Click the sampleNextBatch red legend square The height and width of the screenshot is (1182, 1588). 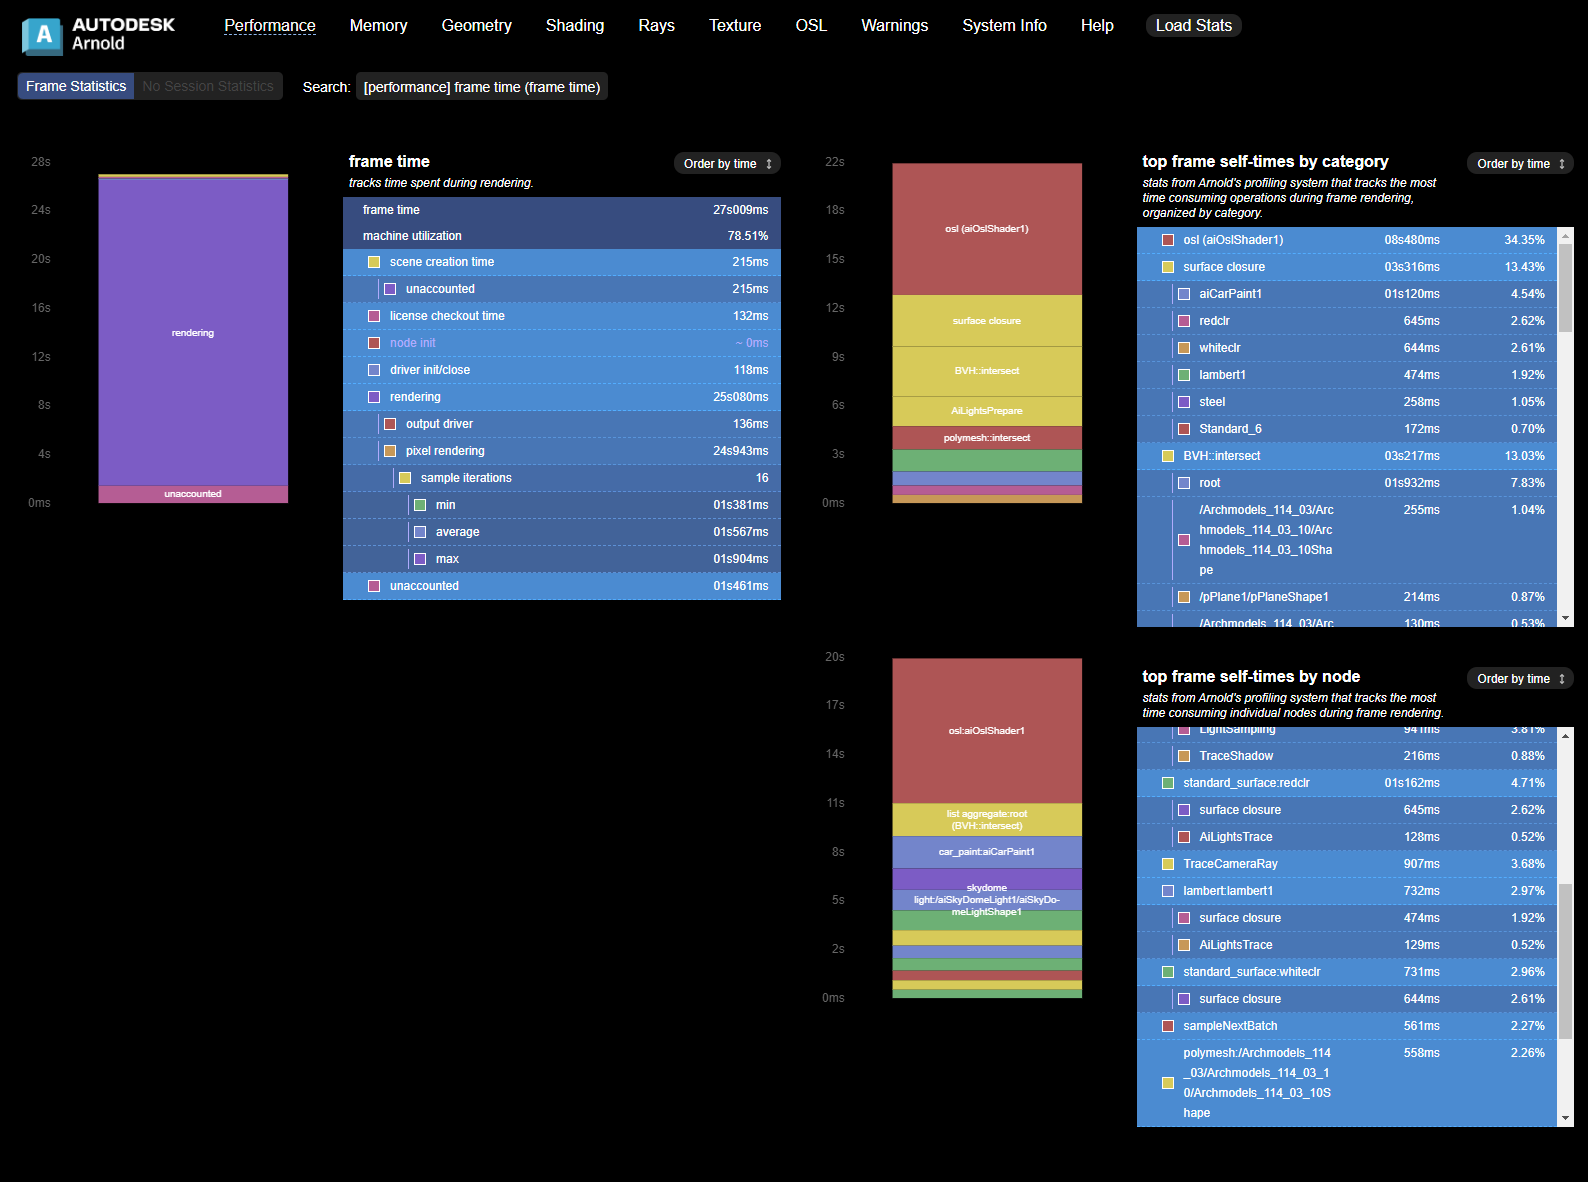click(1167, 1026)
